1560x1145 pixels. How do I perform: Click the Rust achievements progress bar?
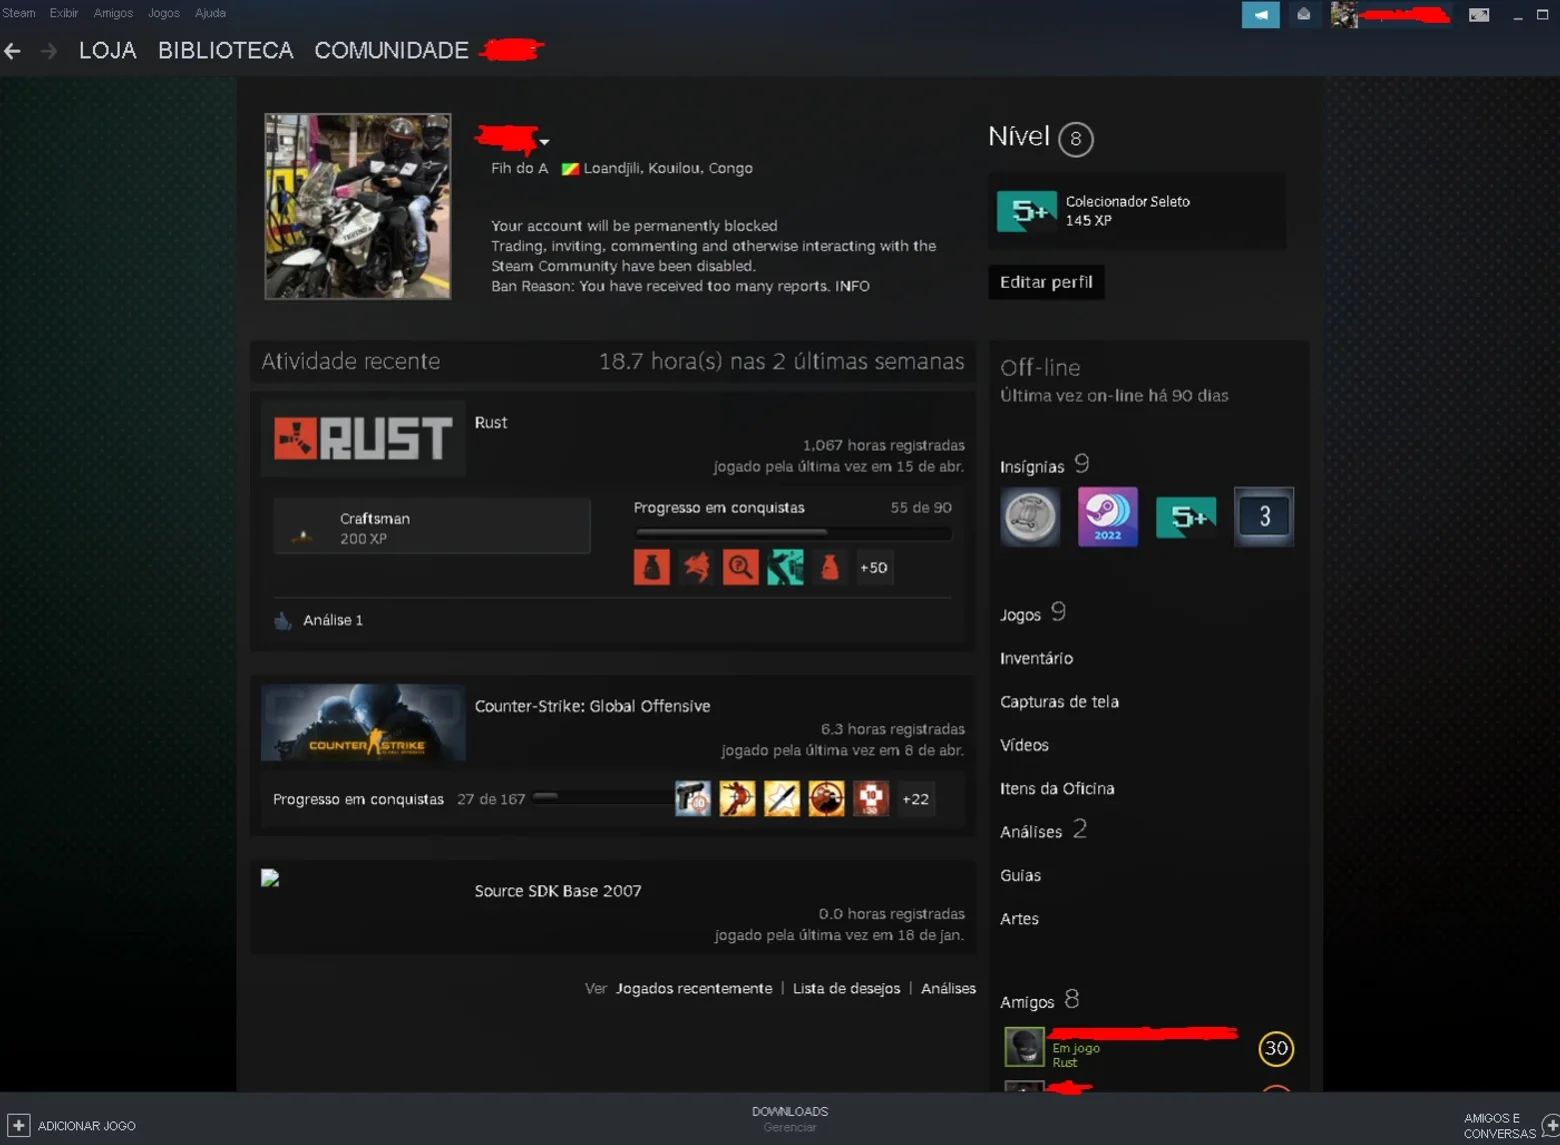pos(792,532)
